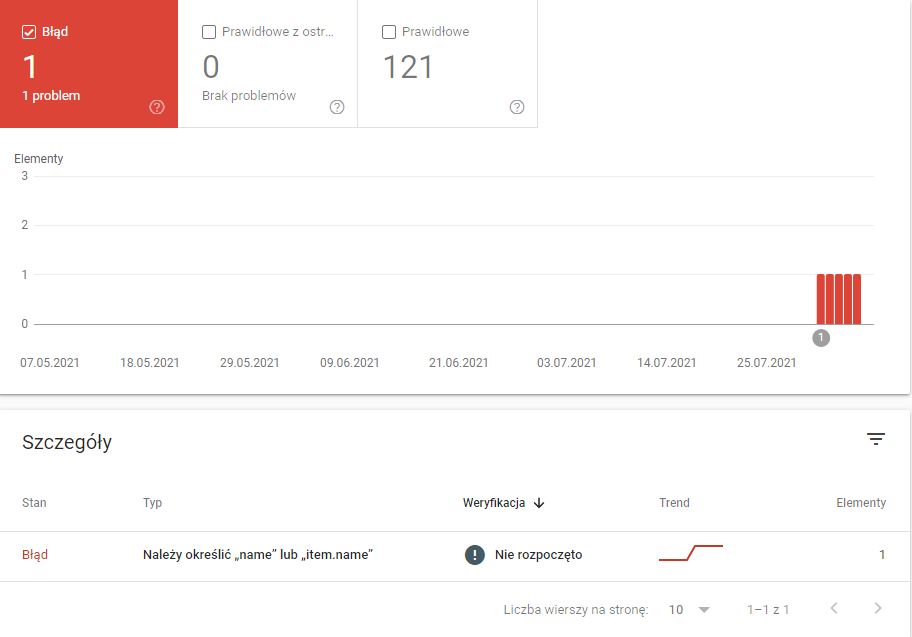Click the sort arrow beside Weryfikacja
The height and width of the screenshot is (637, 912).
[539, 503]
